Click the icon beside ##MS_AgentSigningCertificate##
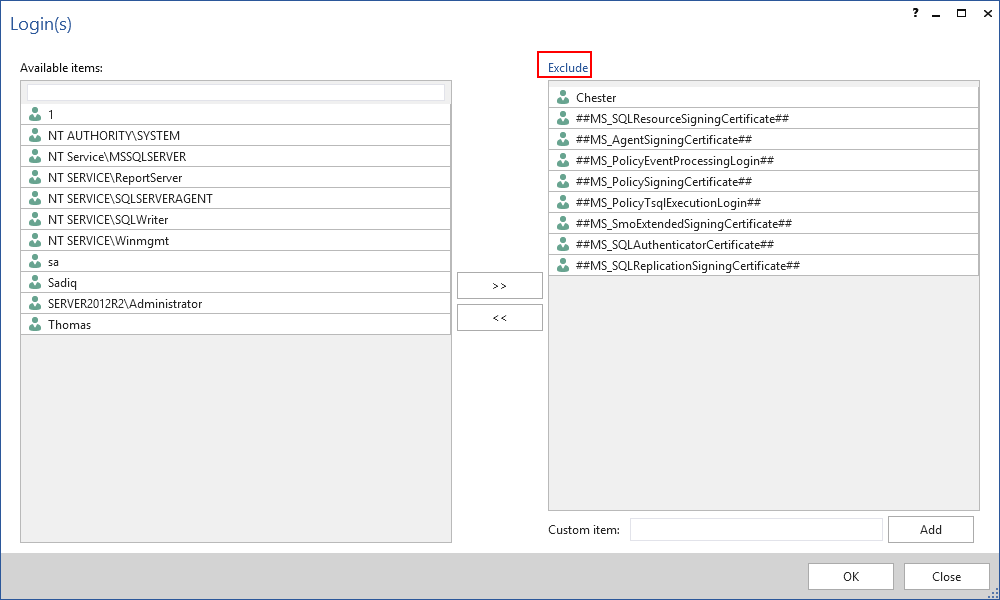The height and width of the screenshot is (600, 1000). (562, 139)
